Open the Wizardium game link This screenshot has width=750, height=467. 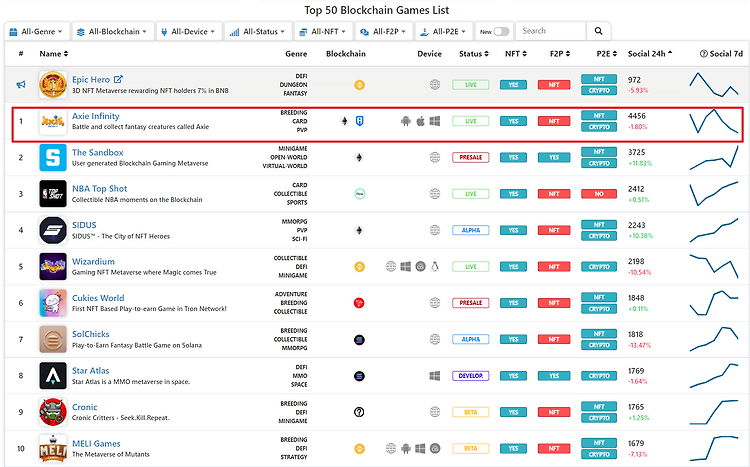[93, 261]
